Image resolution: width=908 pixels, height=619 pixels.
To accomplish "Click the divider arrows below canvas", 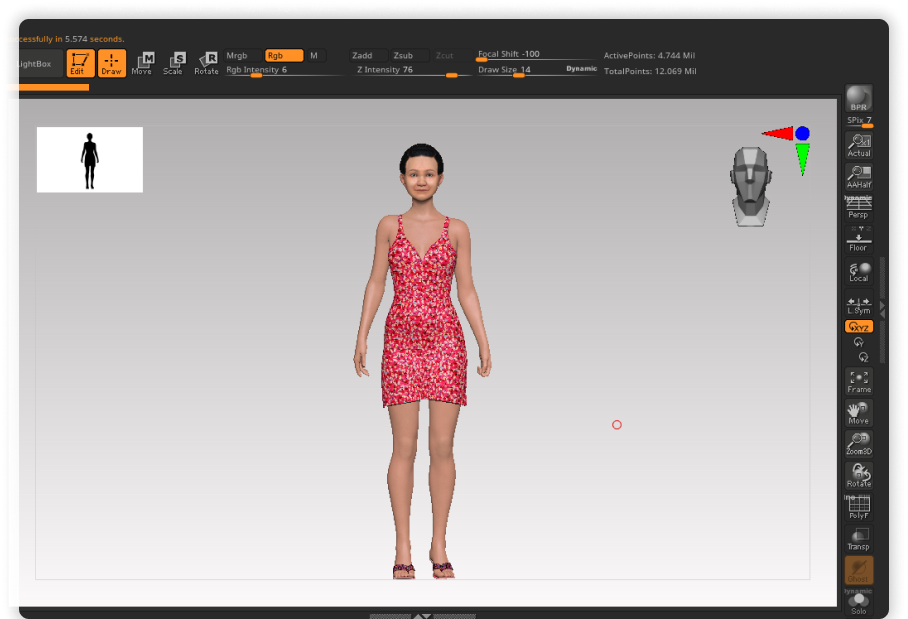I will [423, 616].
